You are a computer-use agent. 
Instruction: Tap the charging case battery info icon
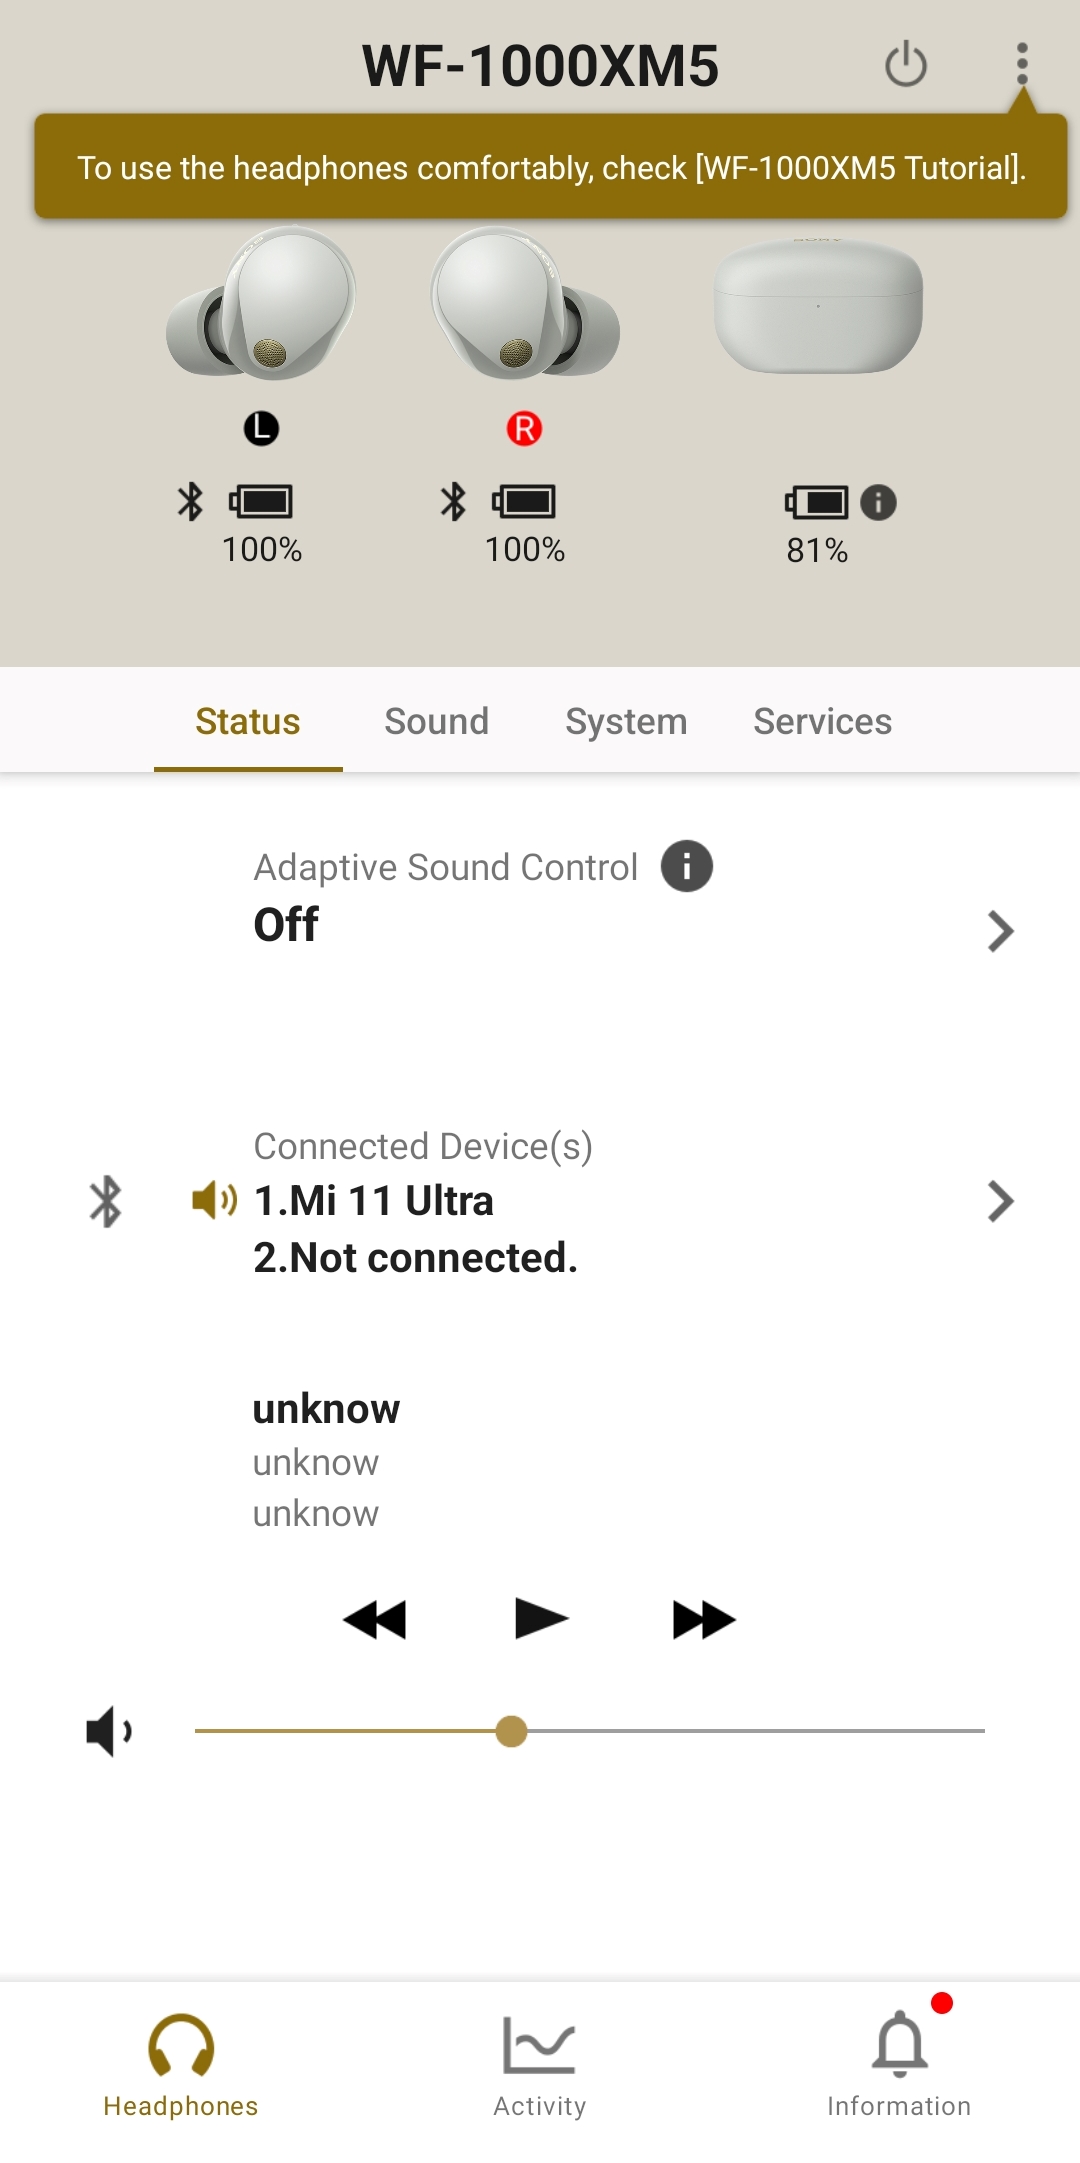point(878,502)
